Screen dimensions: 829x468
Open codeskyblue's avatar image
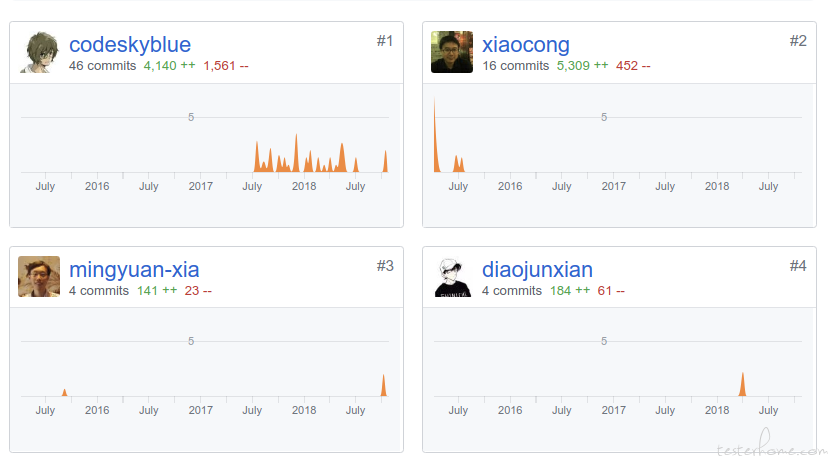click(x=39, y=52)
